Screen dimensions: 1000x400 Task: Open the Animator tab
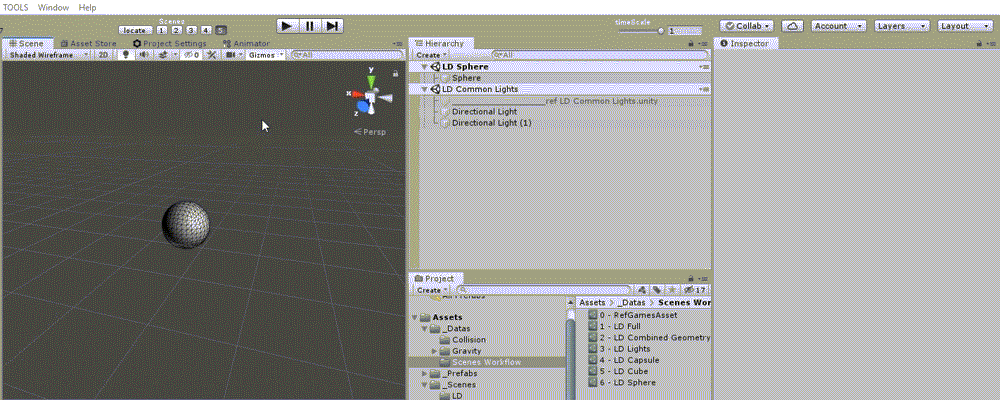[x=246, y=43]
